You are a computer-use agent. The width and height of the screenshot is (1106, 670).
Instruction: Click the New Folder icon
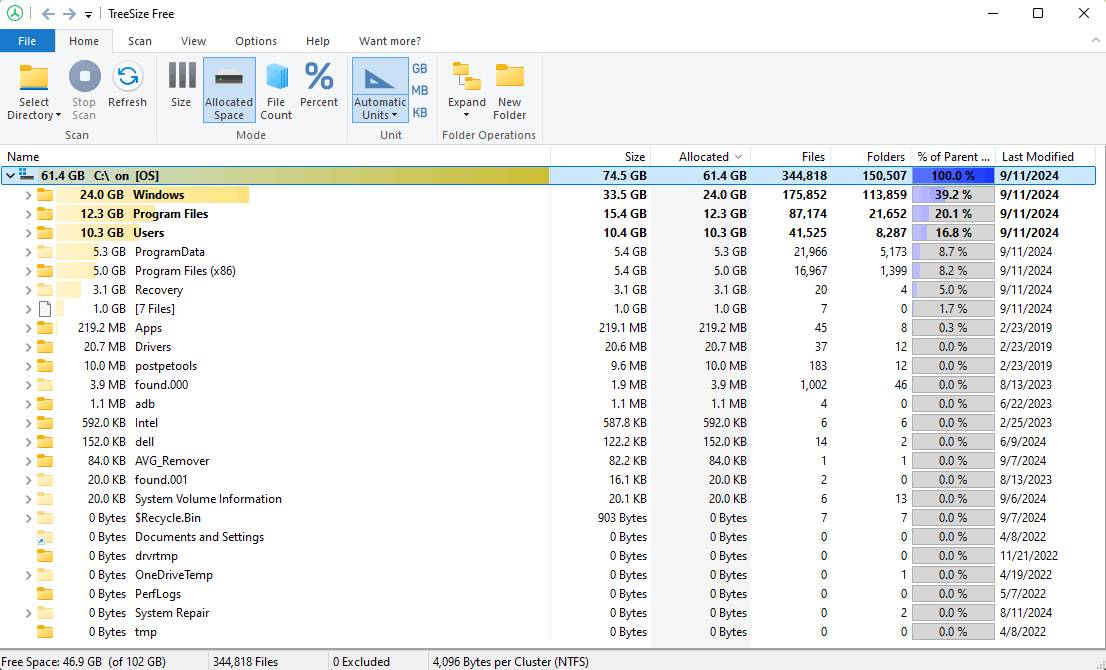pos(509,78)
